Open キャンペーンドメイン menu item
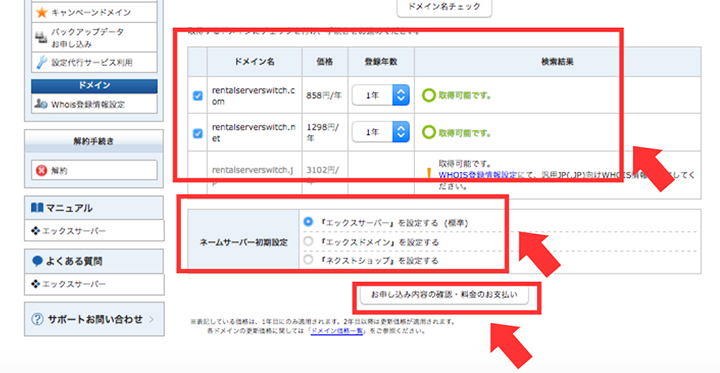This screenshot has width=720, height=373. pos(94,12)
